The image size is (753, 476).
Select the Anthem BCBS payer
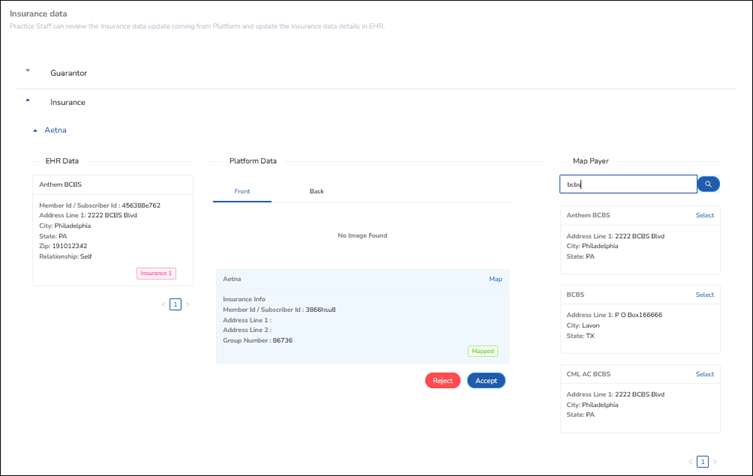(x=704, y=215)
